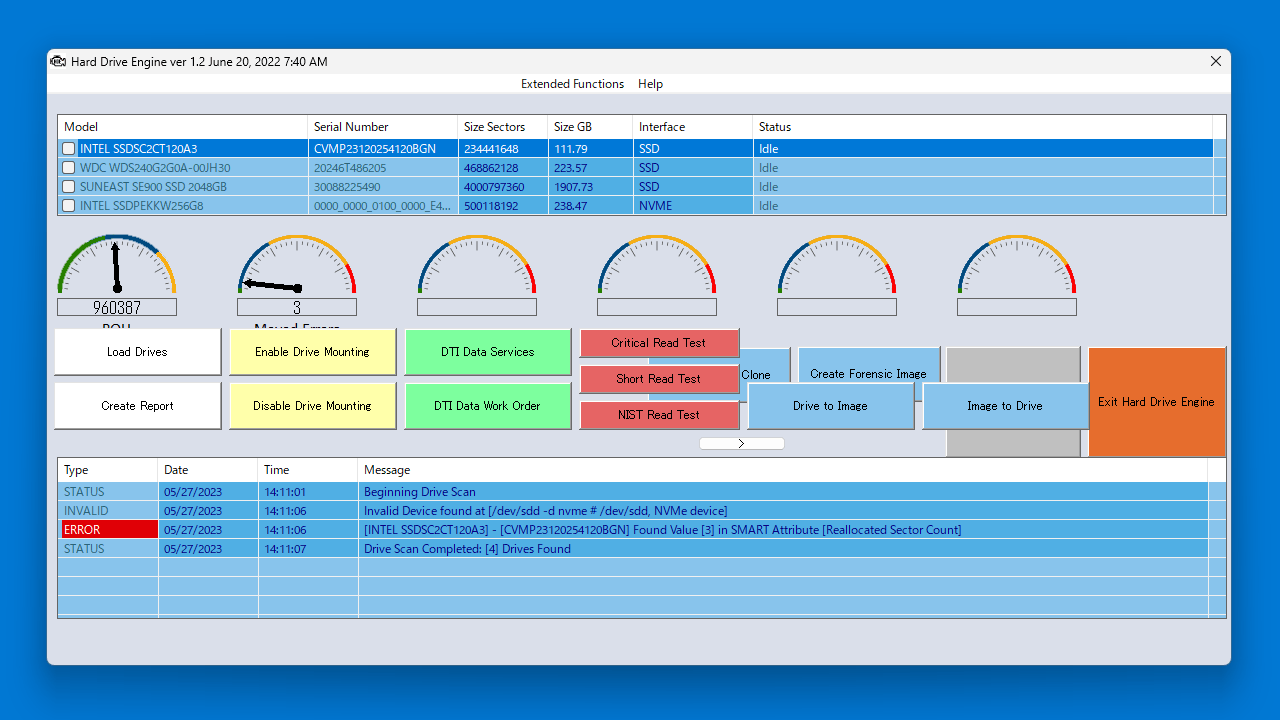Click the Drive to Image button
1280x720 pixels.
pos(830,406)
